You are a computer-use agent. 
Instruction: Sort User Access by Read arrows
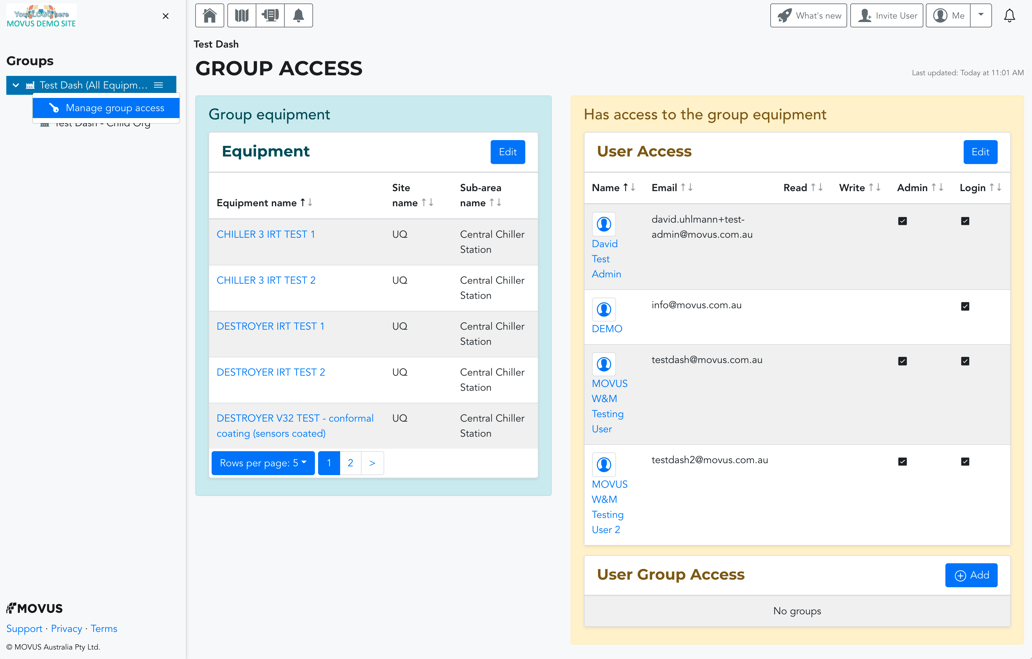[817, 188]
